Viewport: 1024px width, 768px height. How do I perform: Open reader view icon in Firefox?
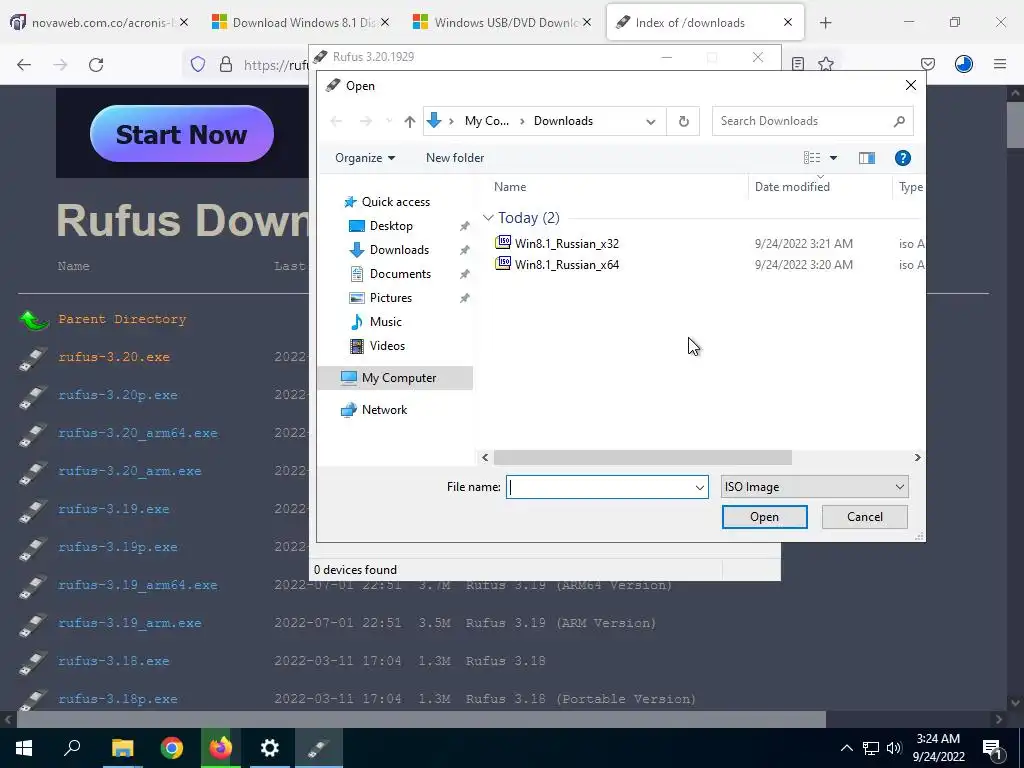tap(797, 64)
